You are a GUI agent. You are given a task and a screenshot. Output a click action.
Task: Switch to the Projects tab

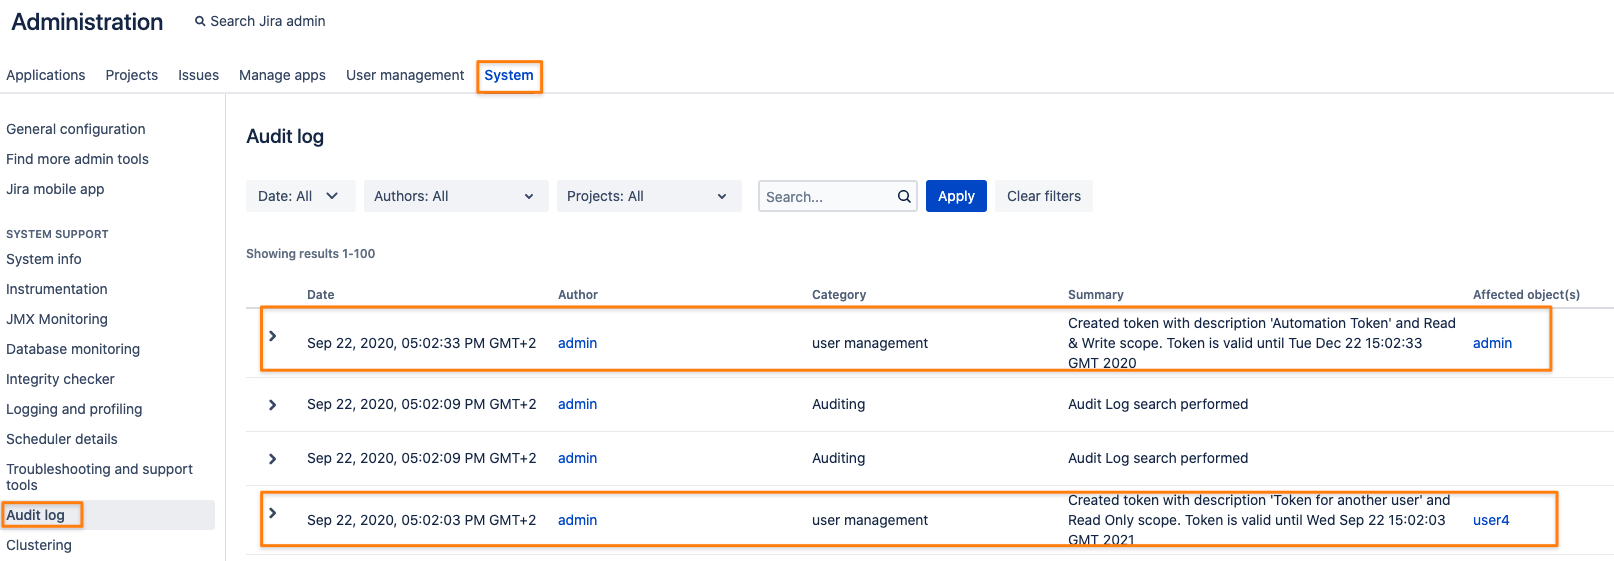click(x=132, y=75)
